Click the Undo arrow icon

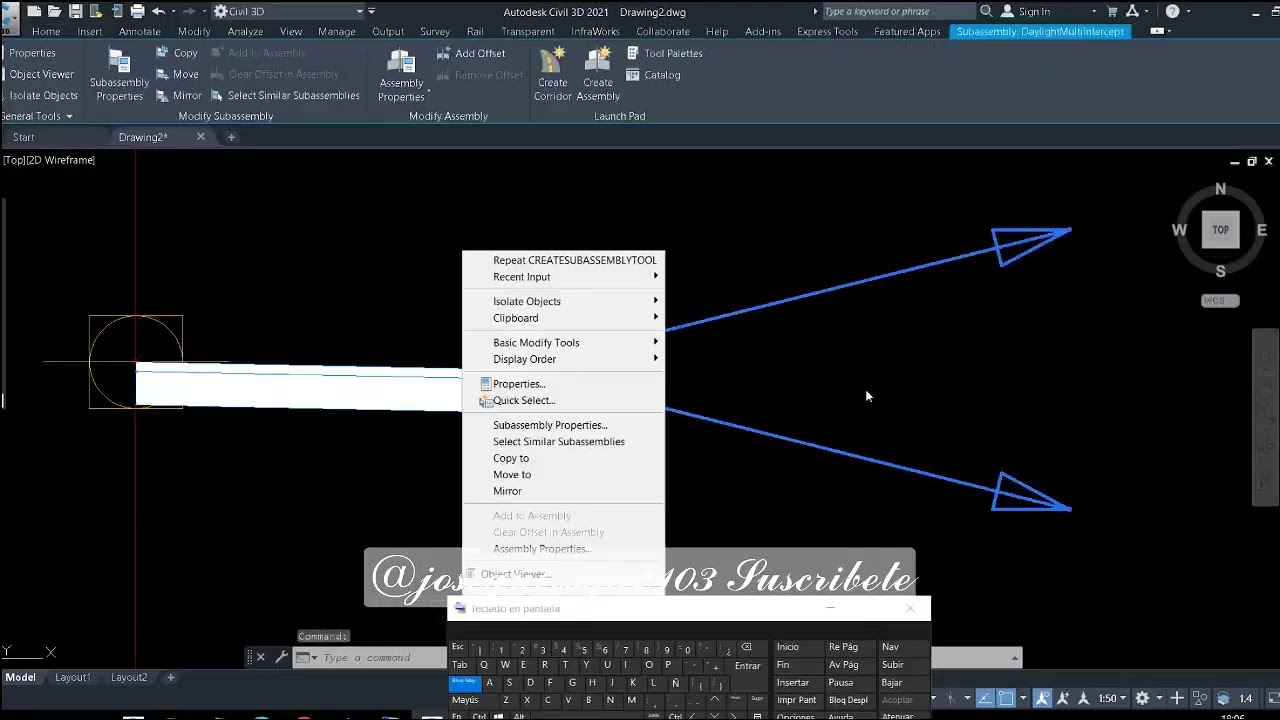(158, 11)
